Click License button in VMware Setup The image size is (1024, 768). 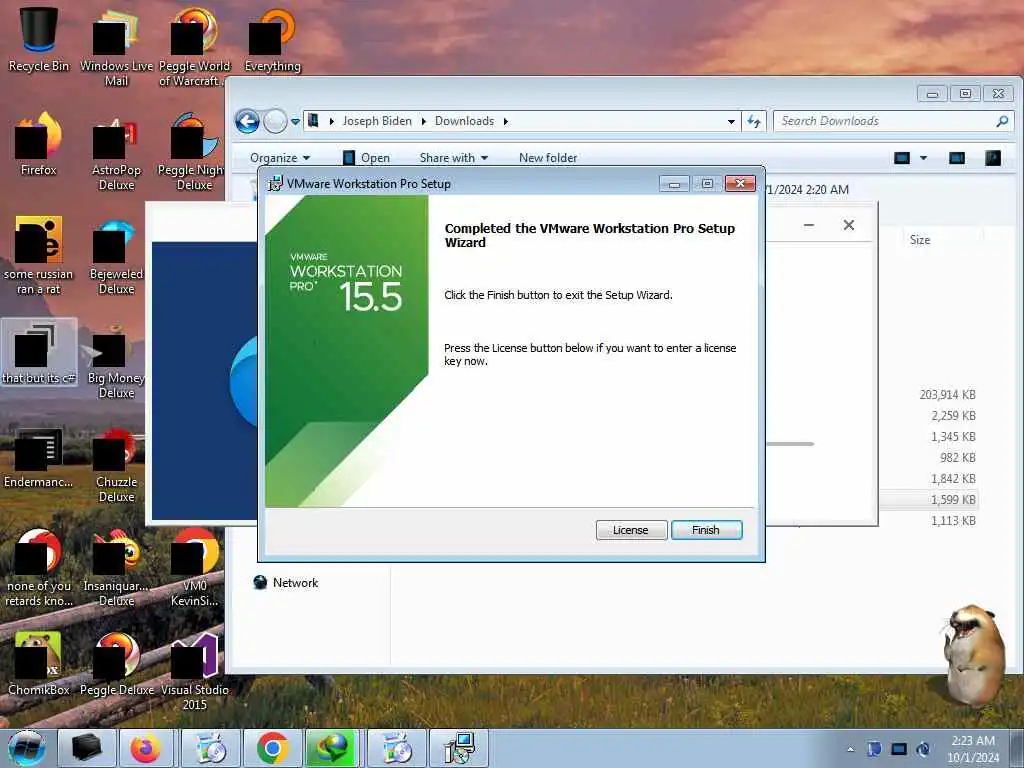[x=631, y=530]
